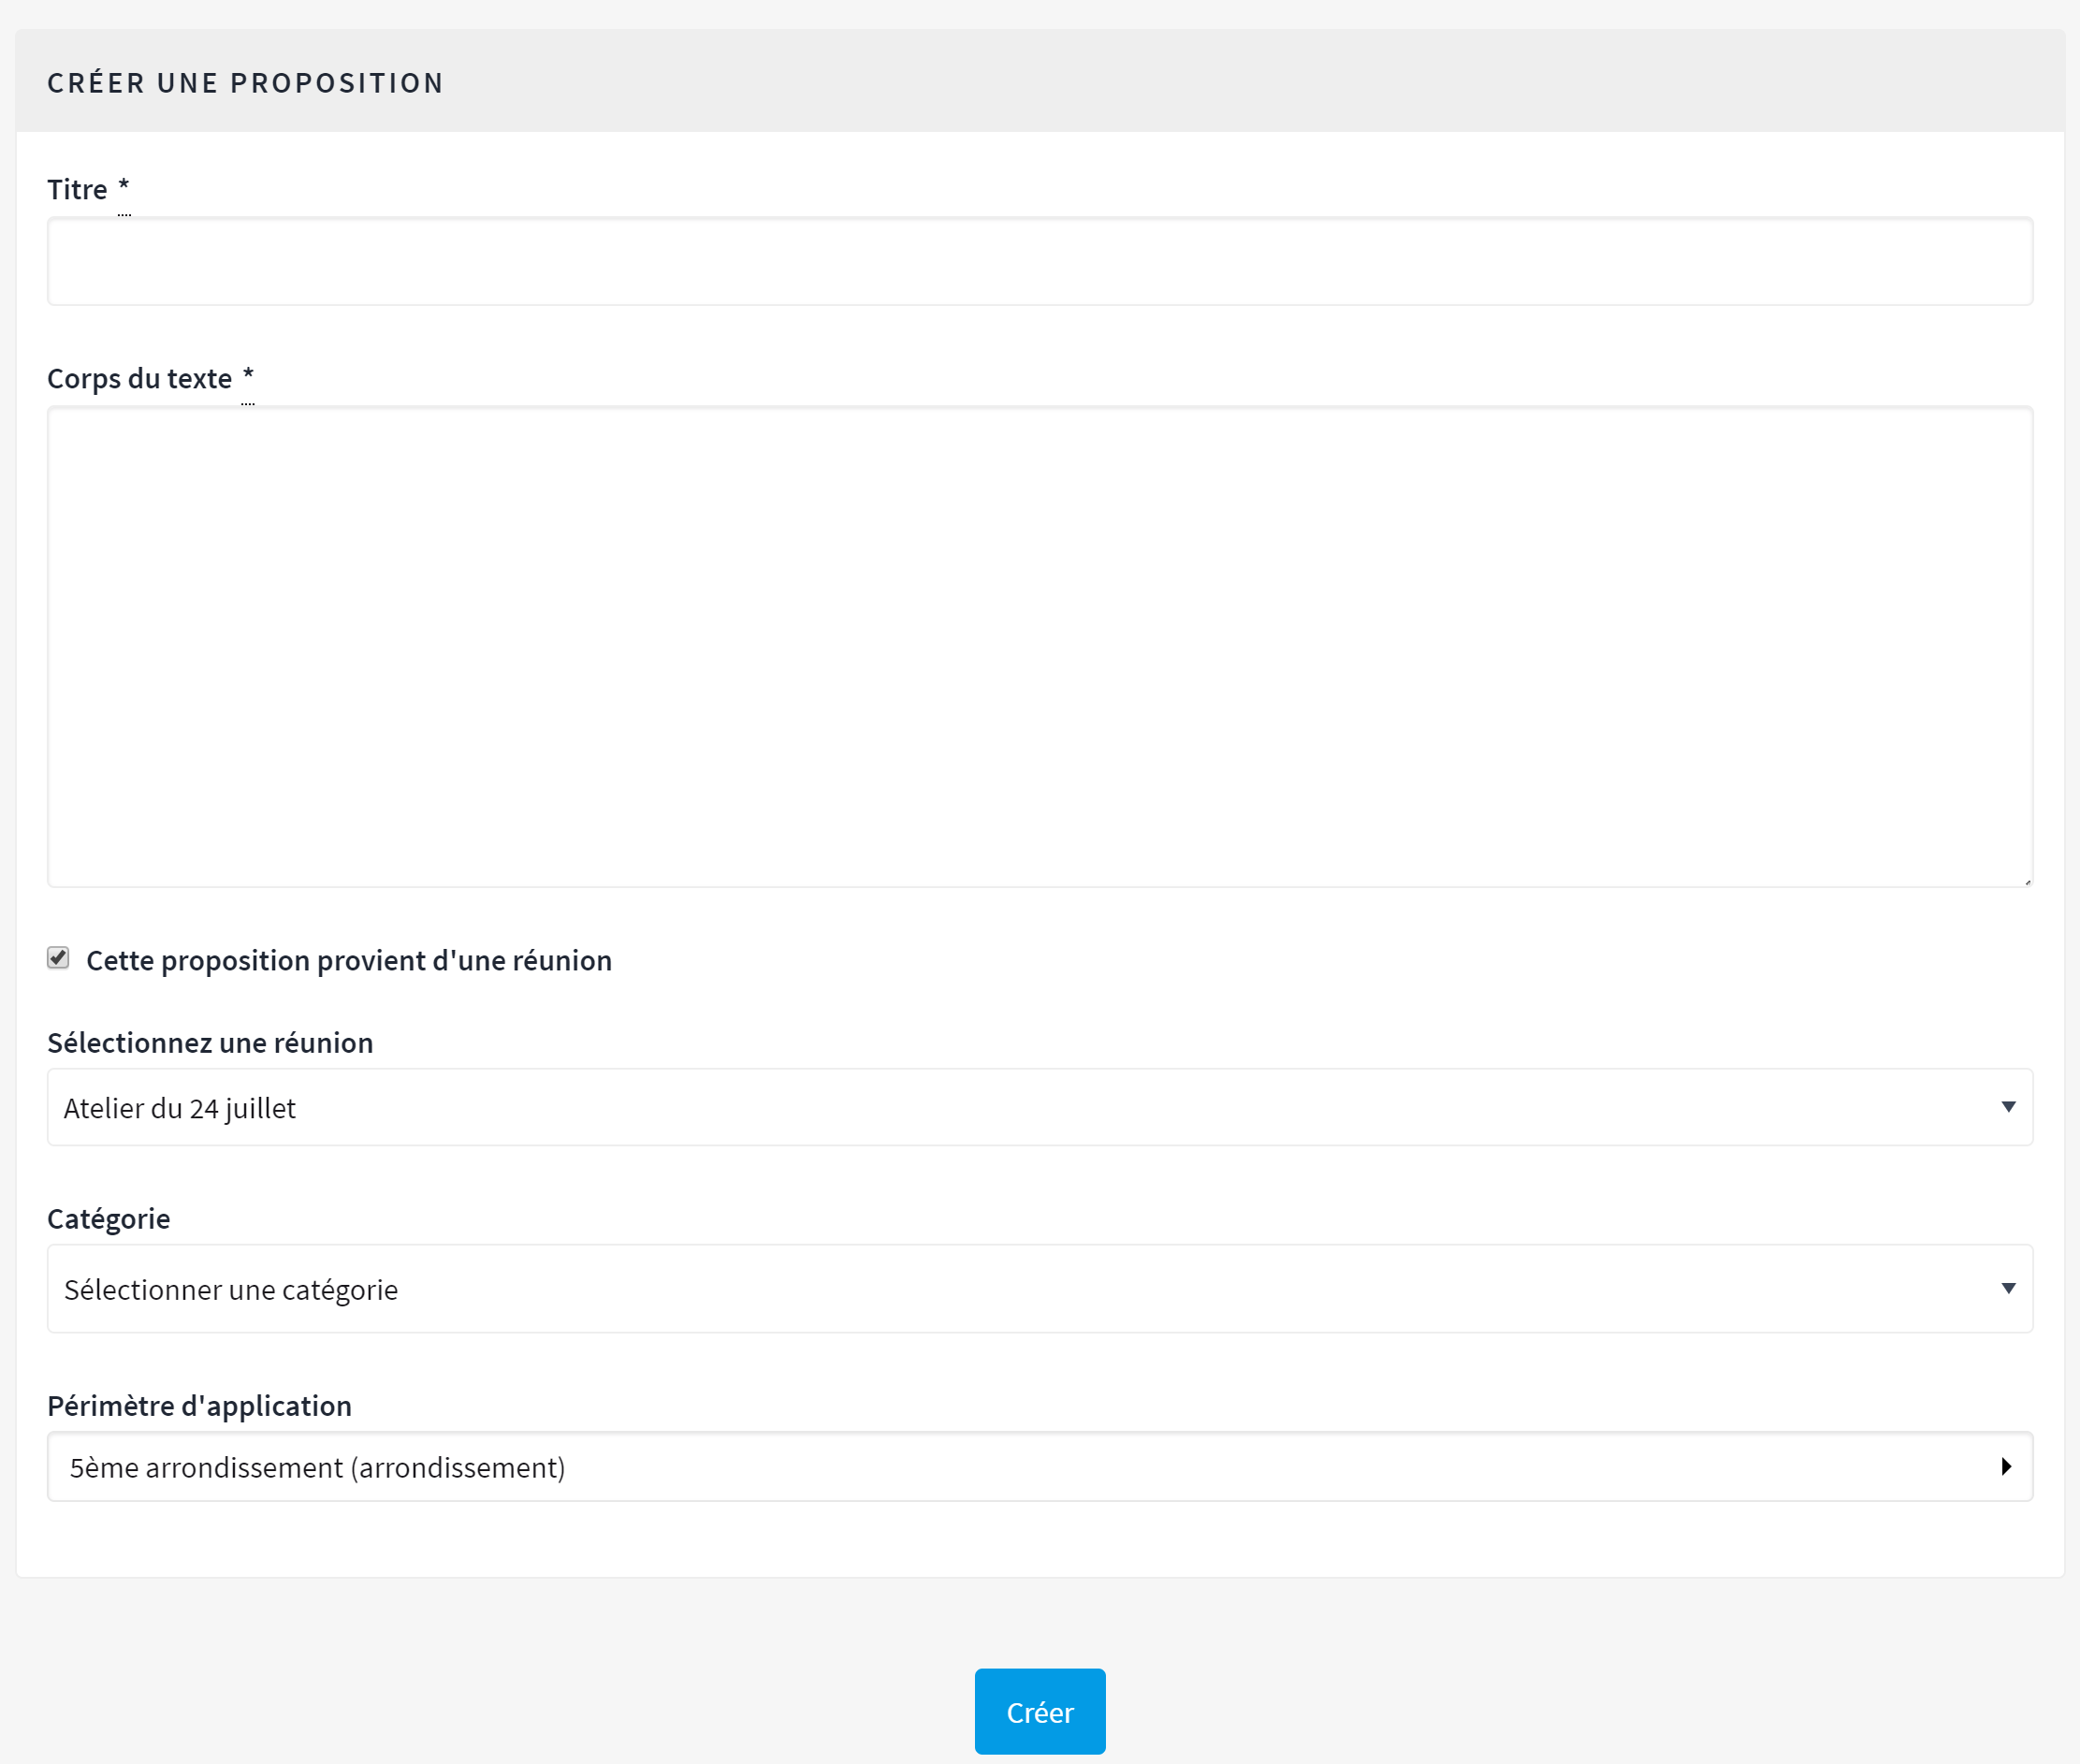This screenshot has height=1764, width=2080.
Task: Click the Titre input field
Action: 1039,261
